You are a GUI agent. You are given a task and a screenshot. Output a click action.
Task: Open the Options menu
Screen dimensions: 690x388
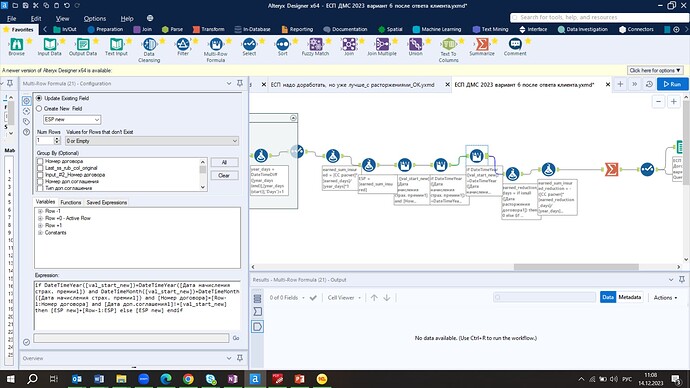tap(95, 18)
